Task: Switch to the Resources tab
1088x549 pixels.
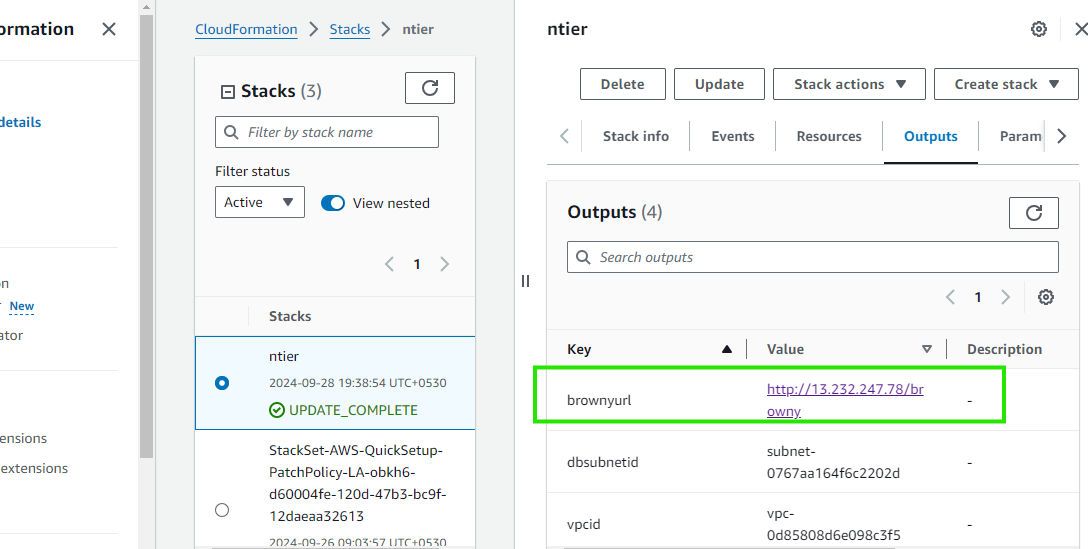Action: tap(829, 136)
